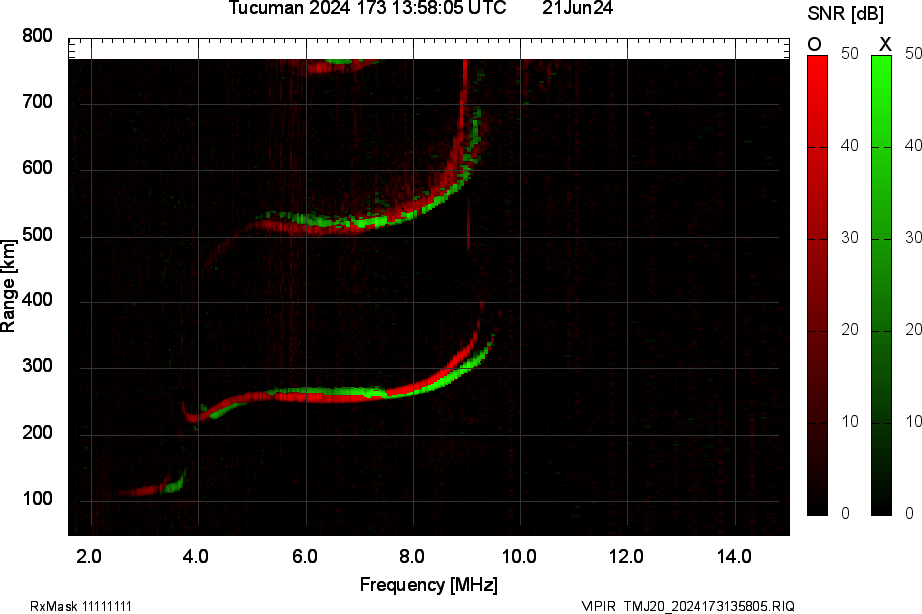Click the 'RxMask 11111111' footer text

81,606
